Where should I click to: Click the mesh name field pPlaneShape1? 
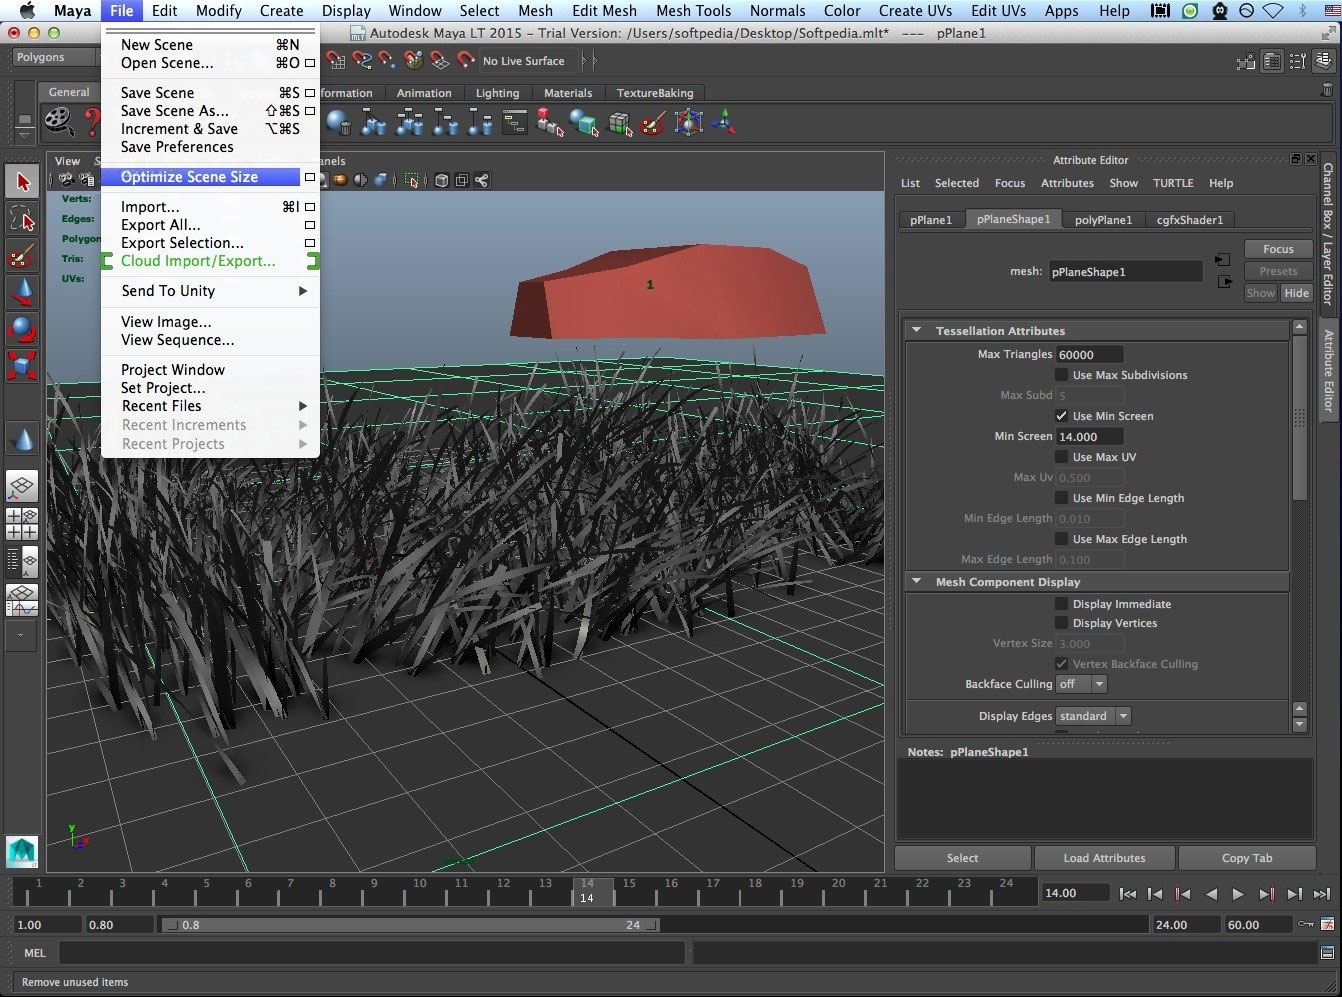1126,271
